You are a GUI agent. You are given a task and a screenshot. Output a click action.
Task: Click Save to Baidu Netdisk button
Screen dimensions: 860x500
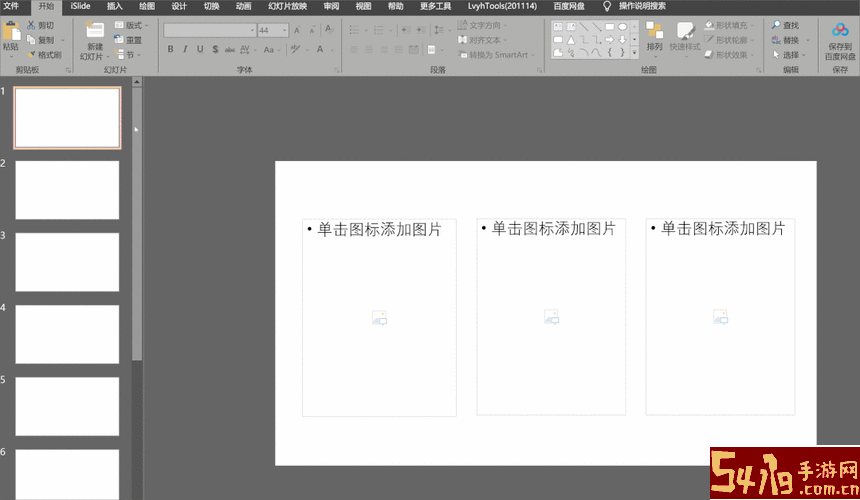(x=840, y=41)
